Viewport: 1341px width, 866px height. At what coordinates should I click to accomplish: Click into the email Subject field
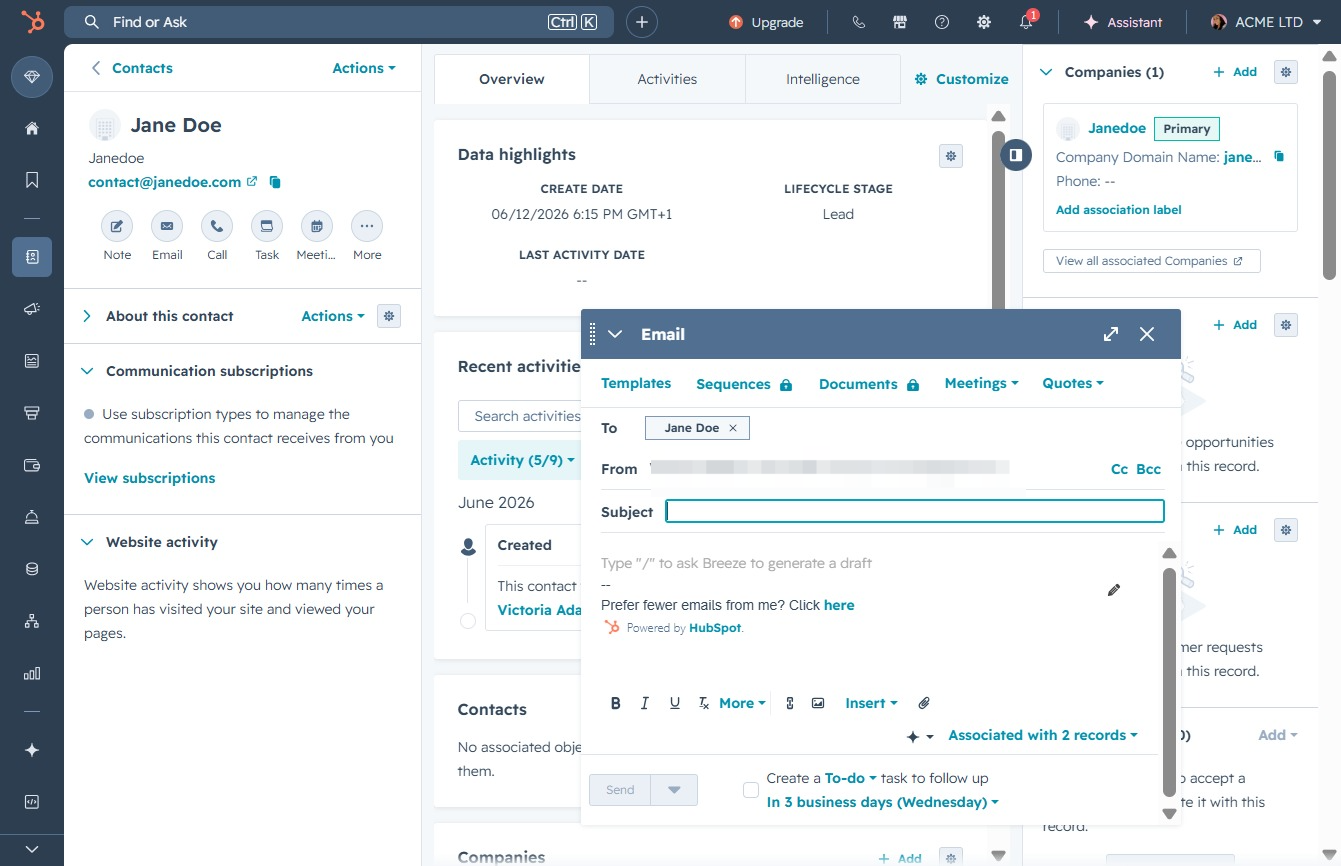click(915, 511)
